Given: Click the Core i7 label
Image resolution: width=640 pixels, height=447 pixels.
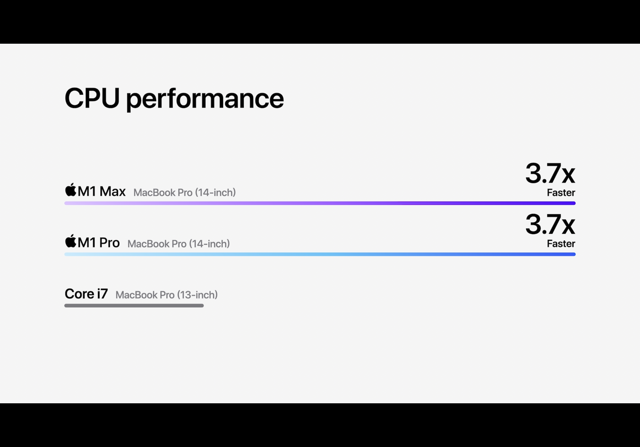Looking at the screenshot, I should point(86,294).
